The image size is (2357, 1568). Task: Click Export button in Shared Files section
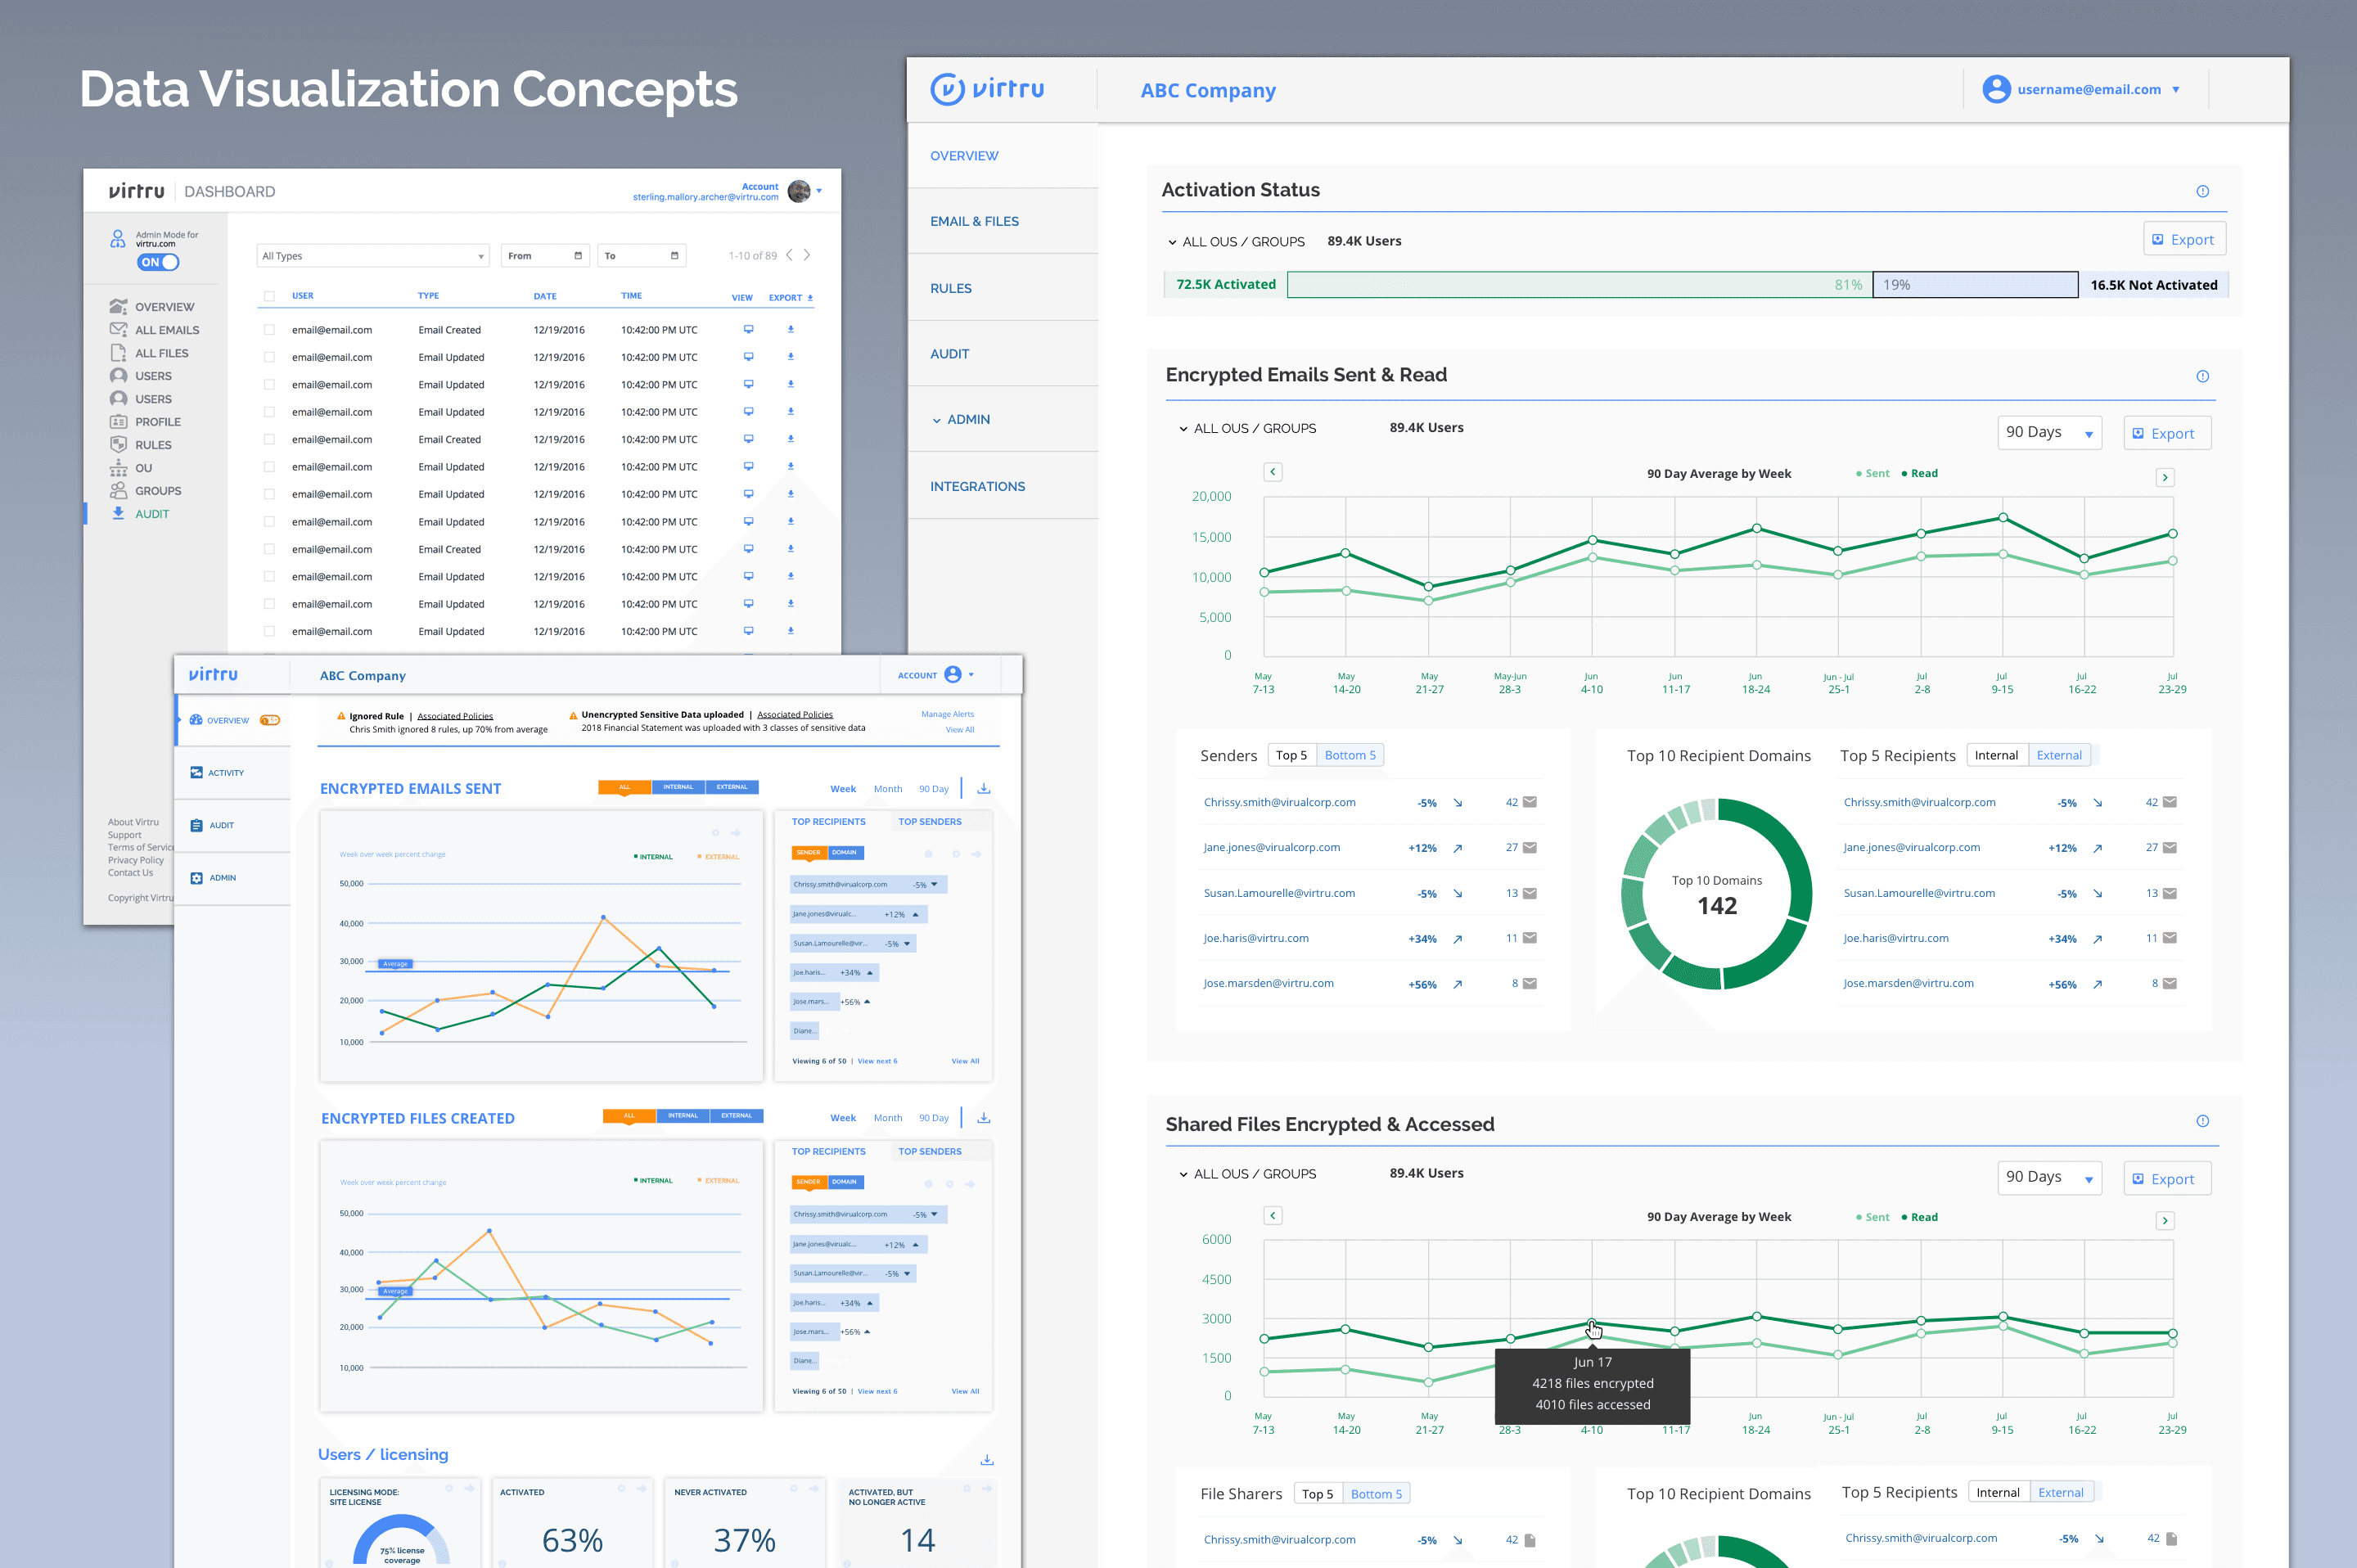click(2166, 1178)
